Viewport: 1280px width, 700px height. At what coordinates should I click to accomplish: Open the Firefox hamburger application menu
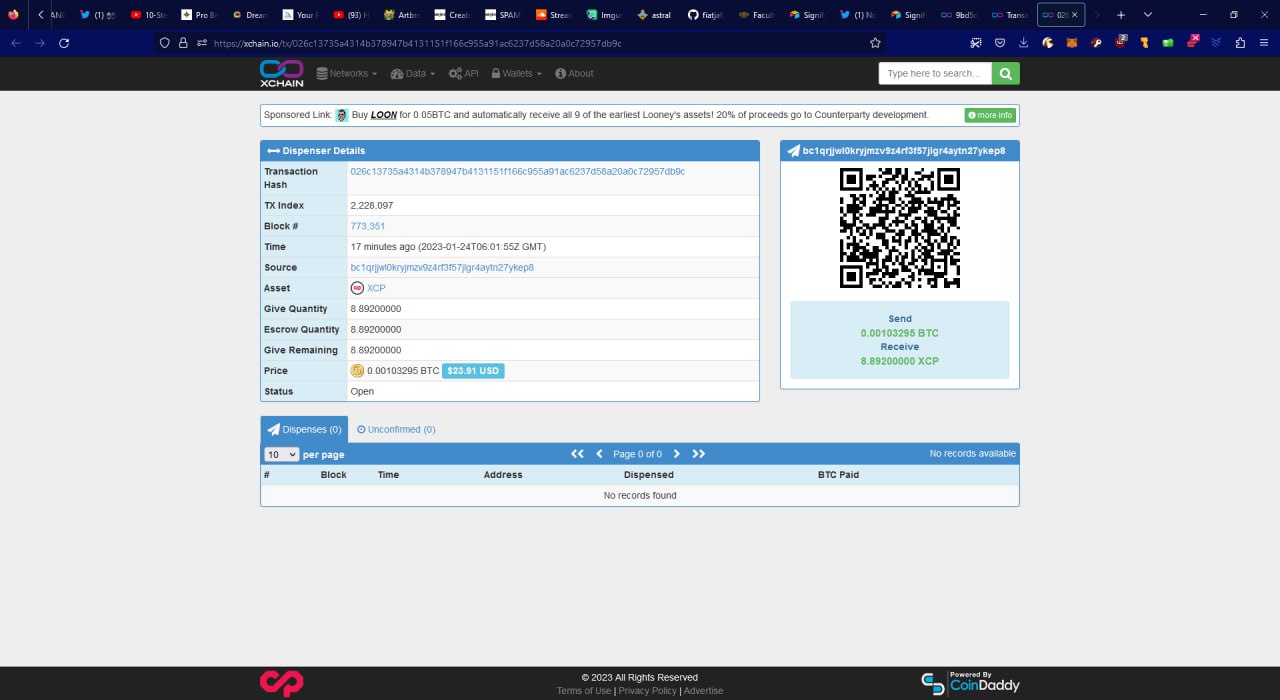pos(1264,43)
